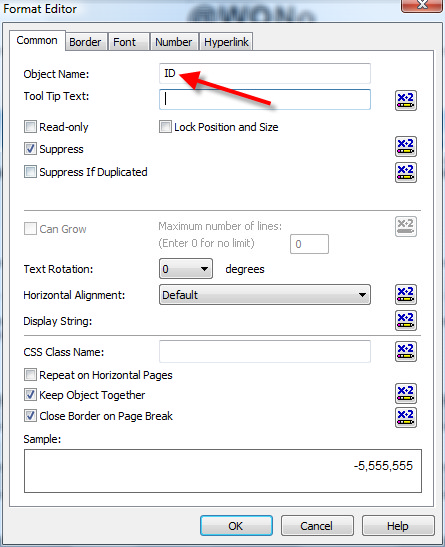Tick Lock Position and Size
Image resolution: width=445 pixels, height=547 pixels.
[165, 127]
